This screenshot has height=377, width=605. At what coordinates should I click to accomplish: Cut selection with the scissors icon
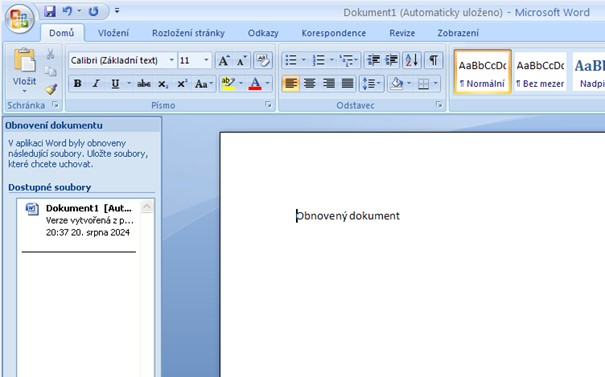51,54
